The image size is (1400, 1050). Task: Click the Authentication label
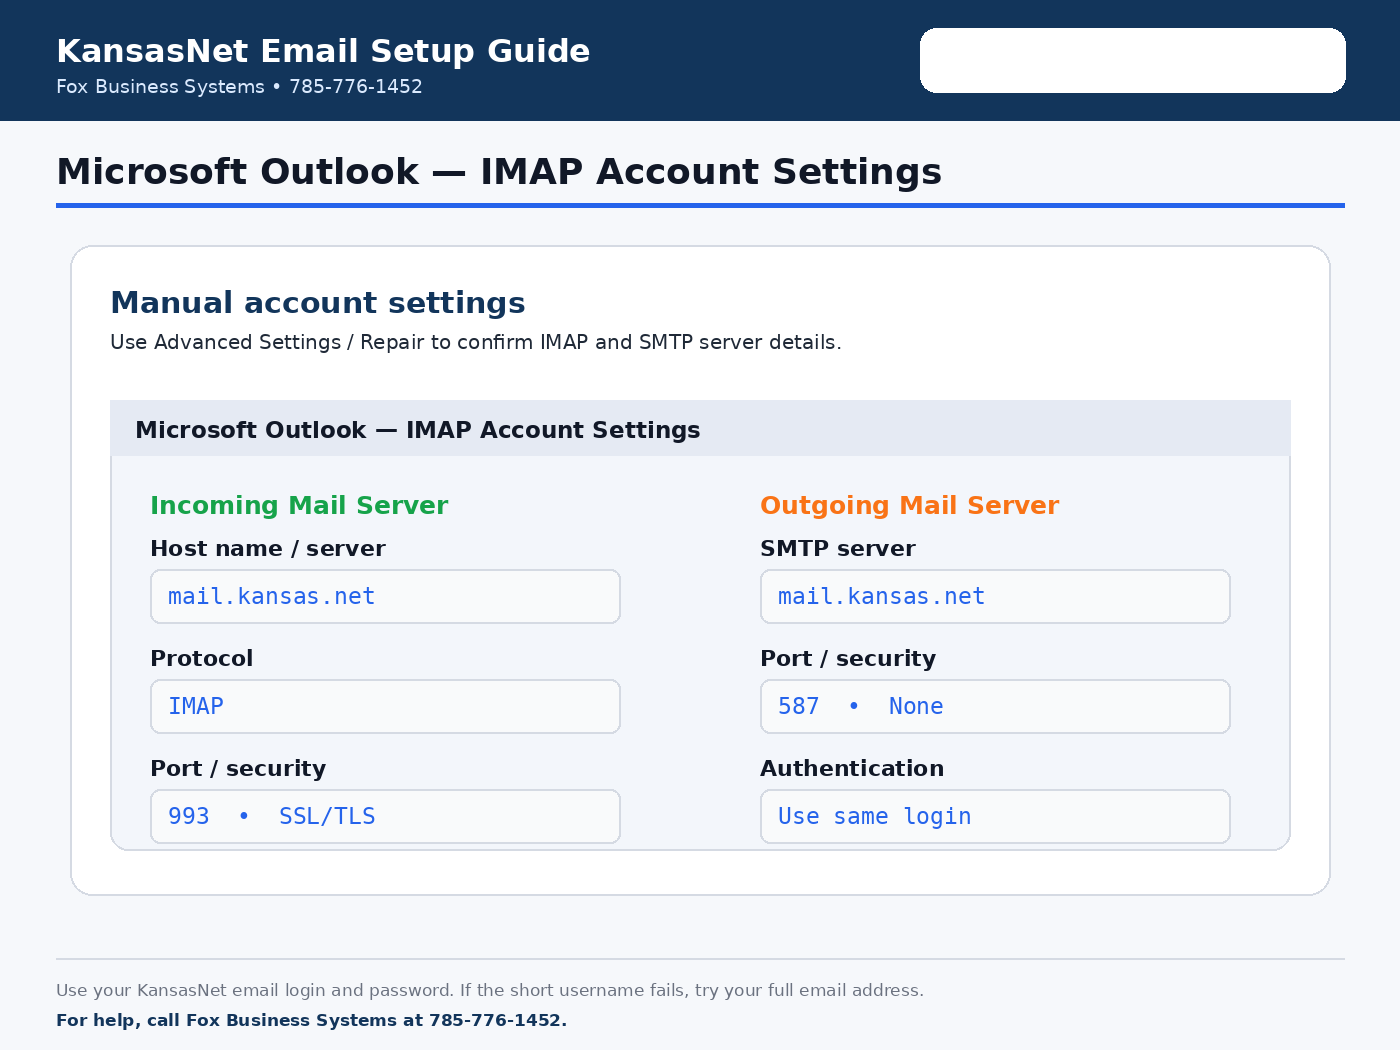852,769
